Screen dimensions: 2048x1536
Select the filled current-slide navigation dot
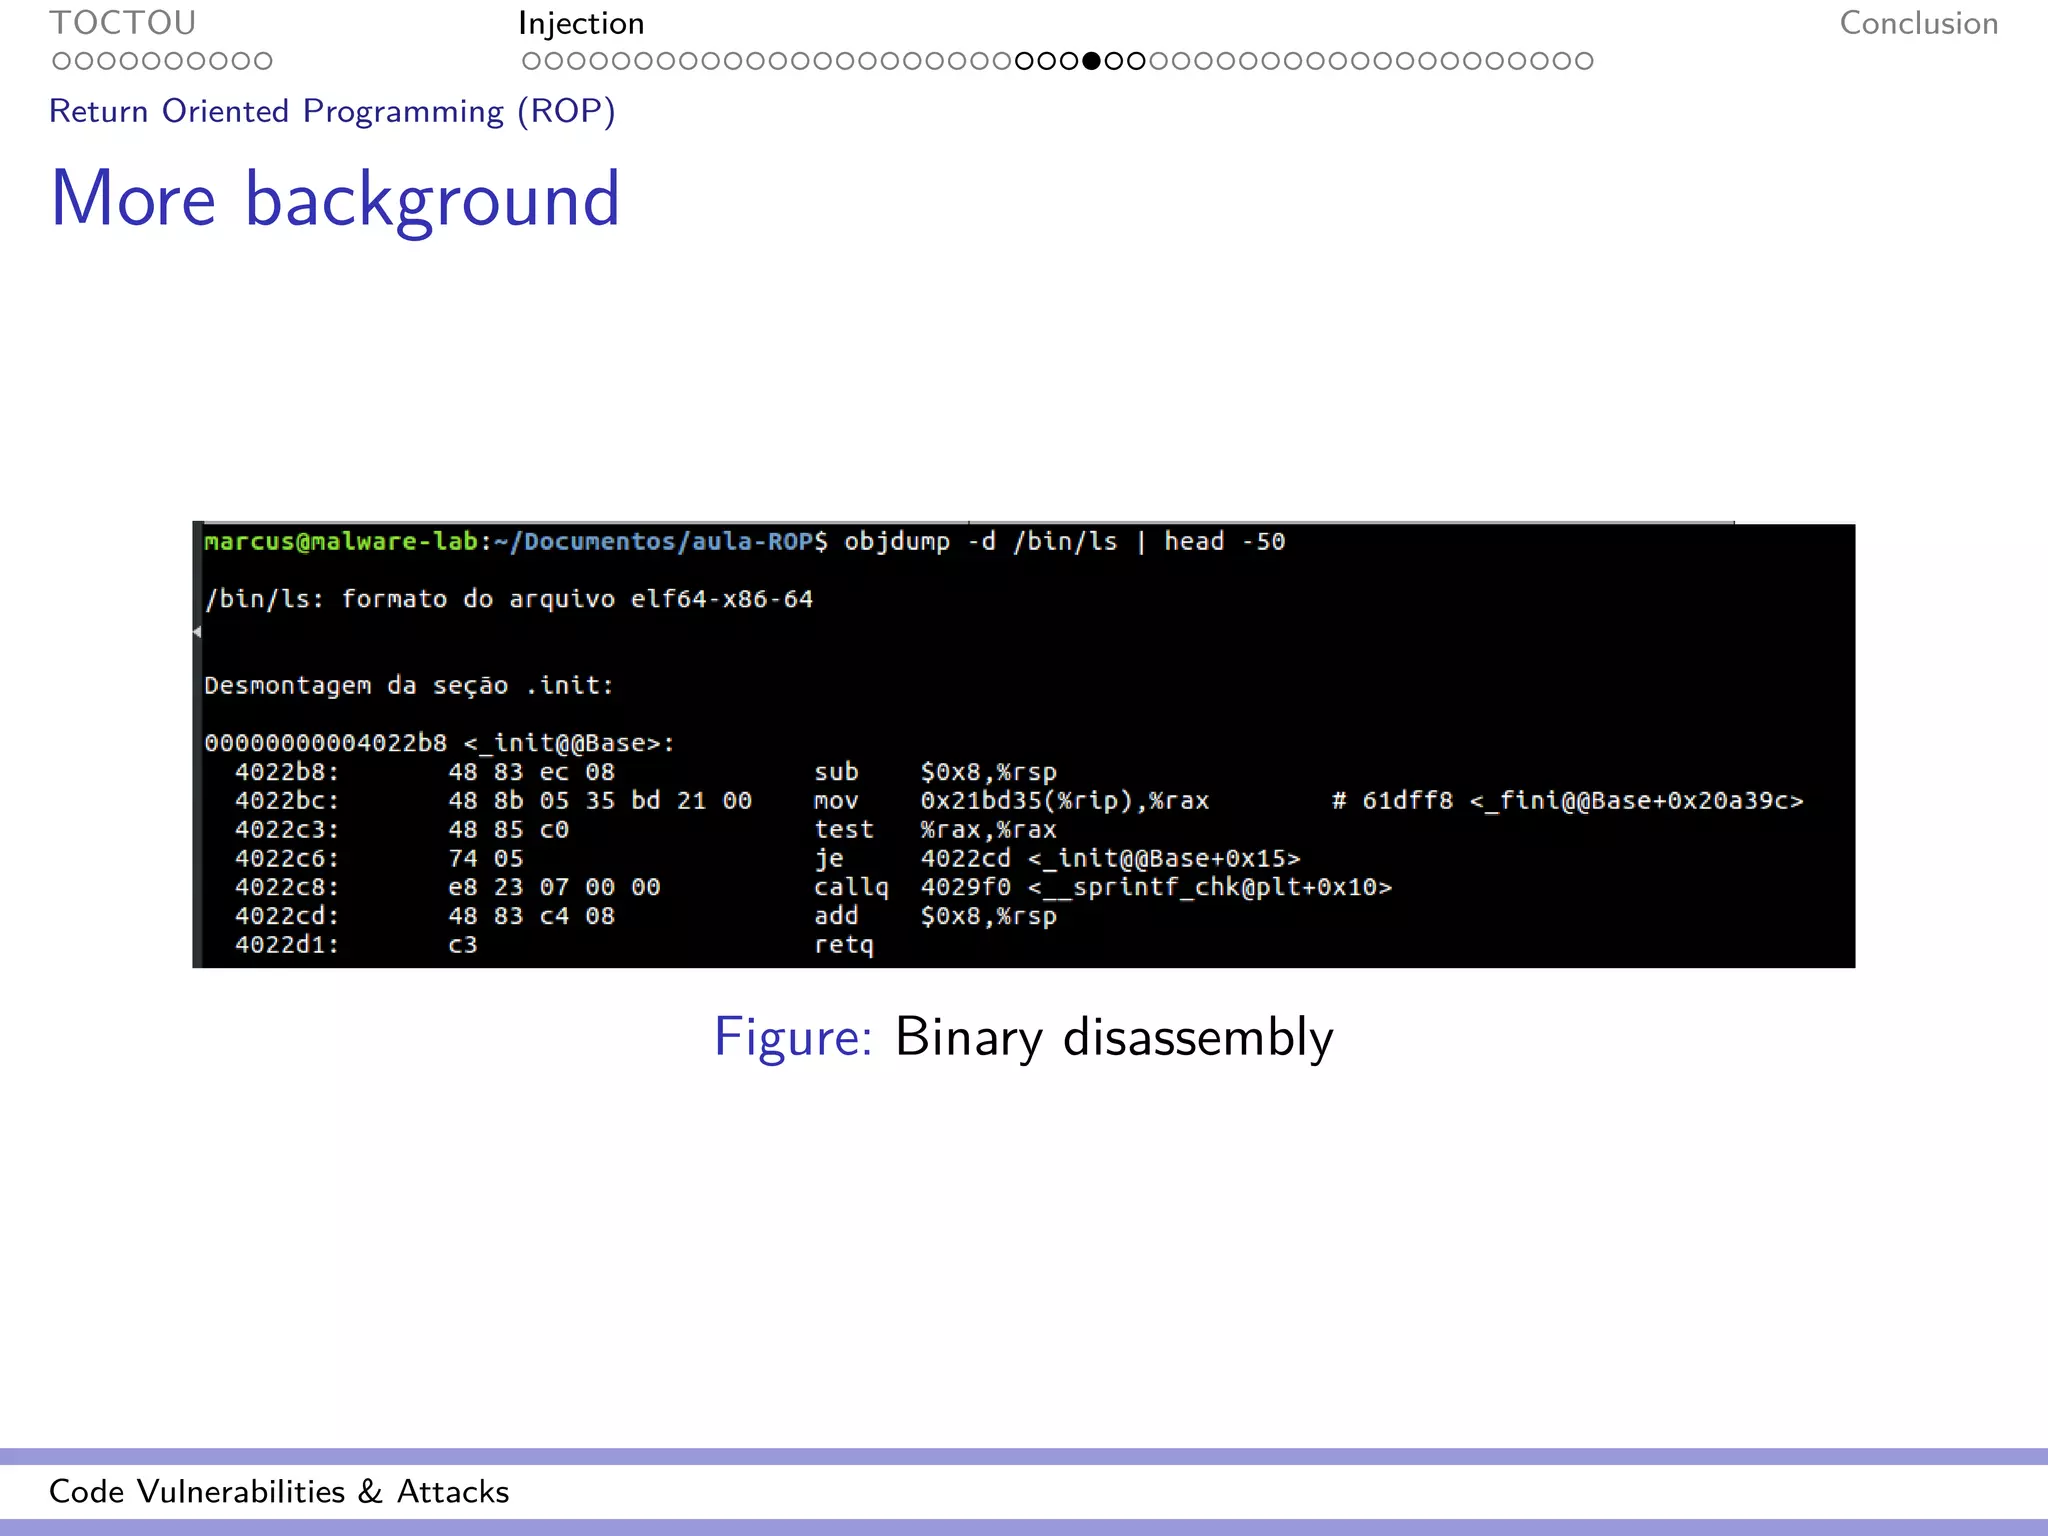coord(1092,61)
